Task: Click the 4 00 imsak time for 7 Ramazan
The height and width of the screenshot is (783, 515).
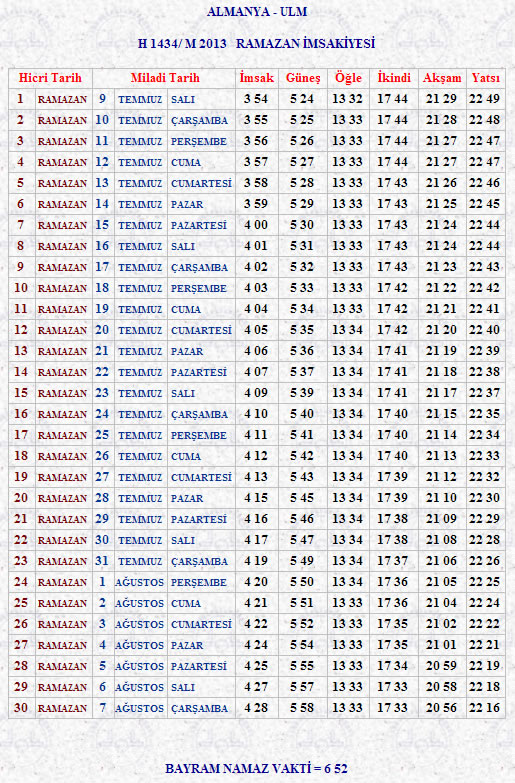Action: [x=256, y=225]
